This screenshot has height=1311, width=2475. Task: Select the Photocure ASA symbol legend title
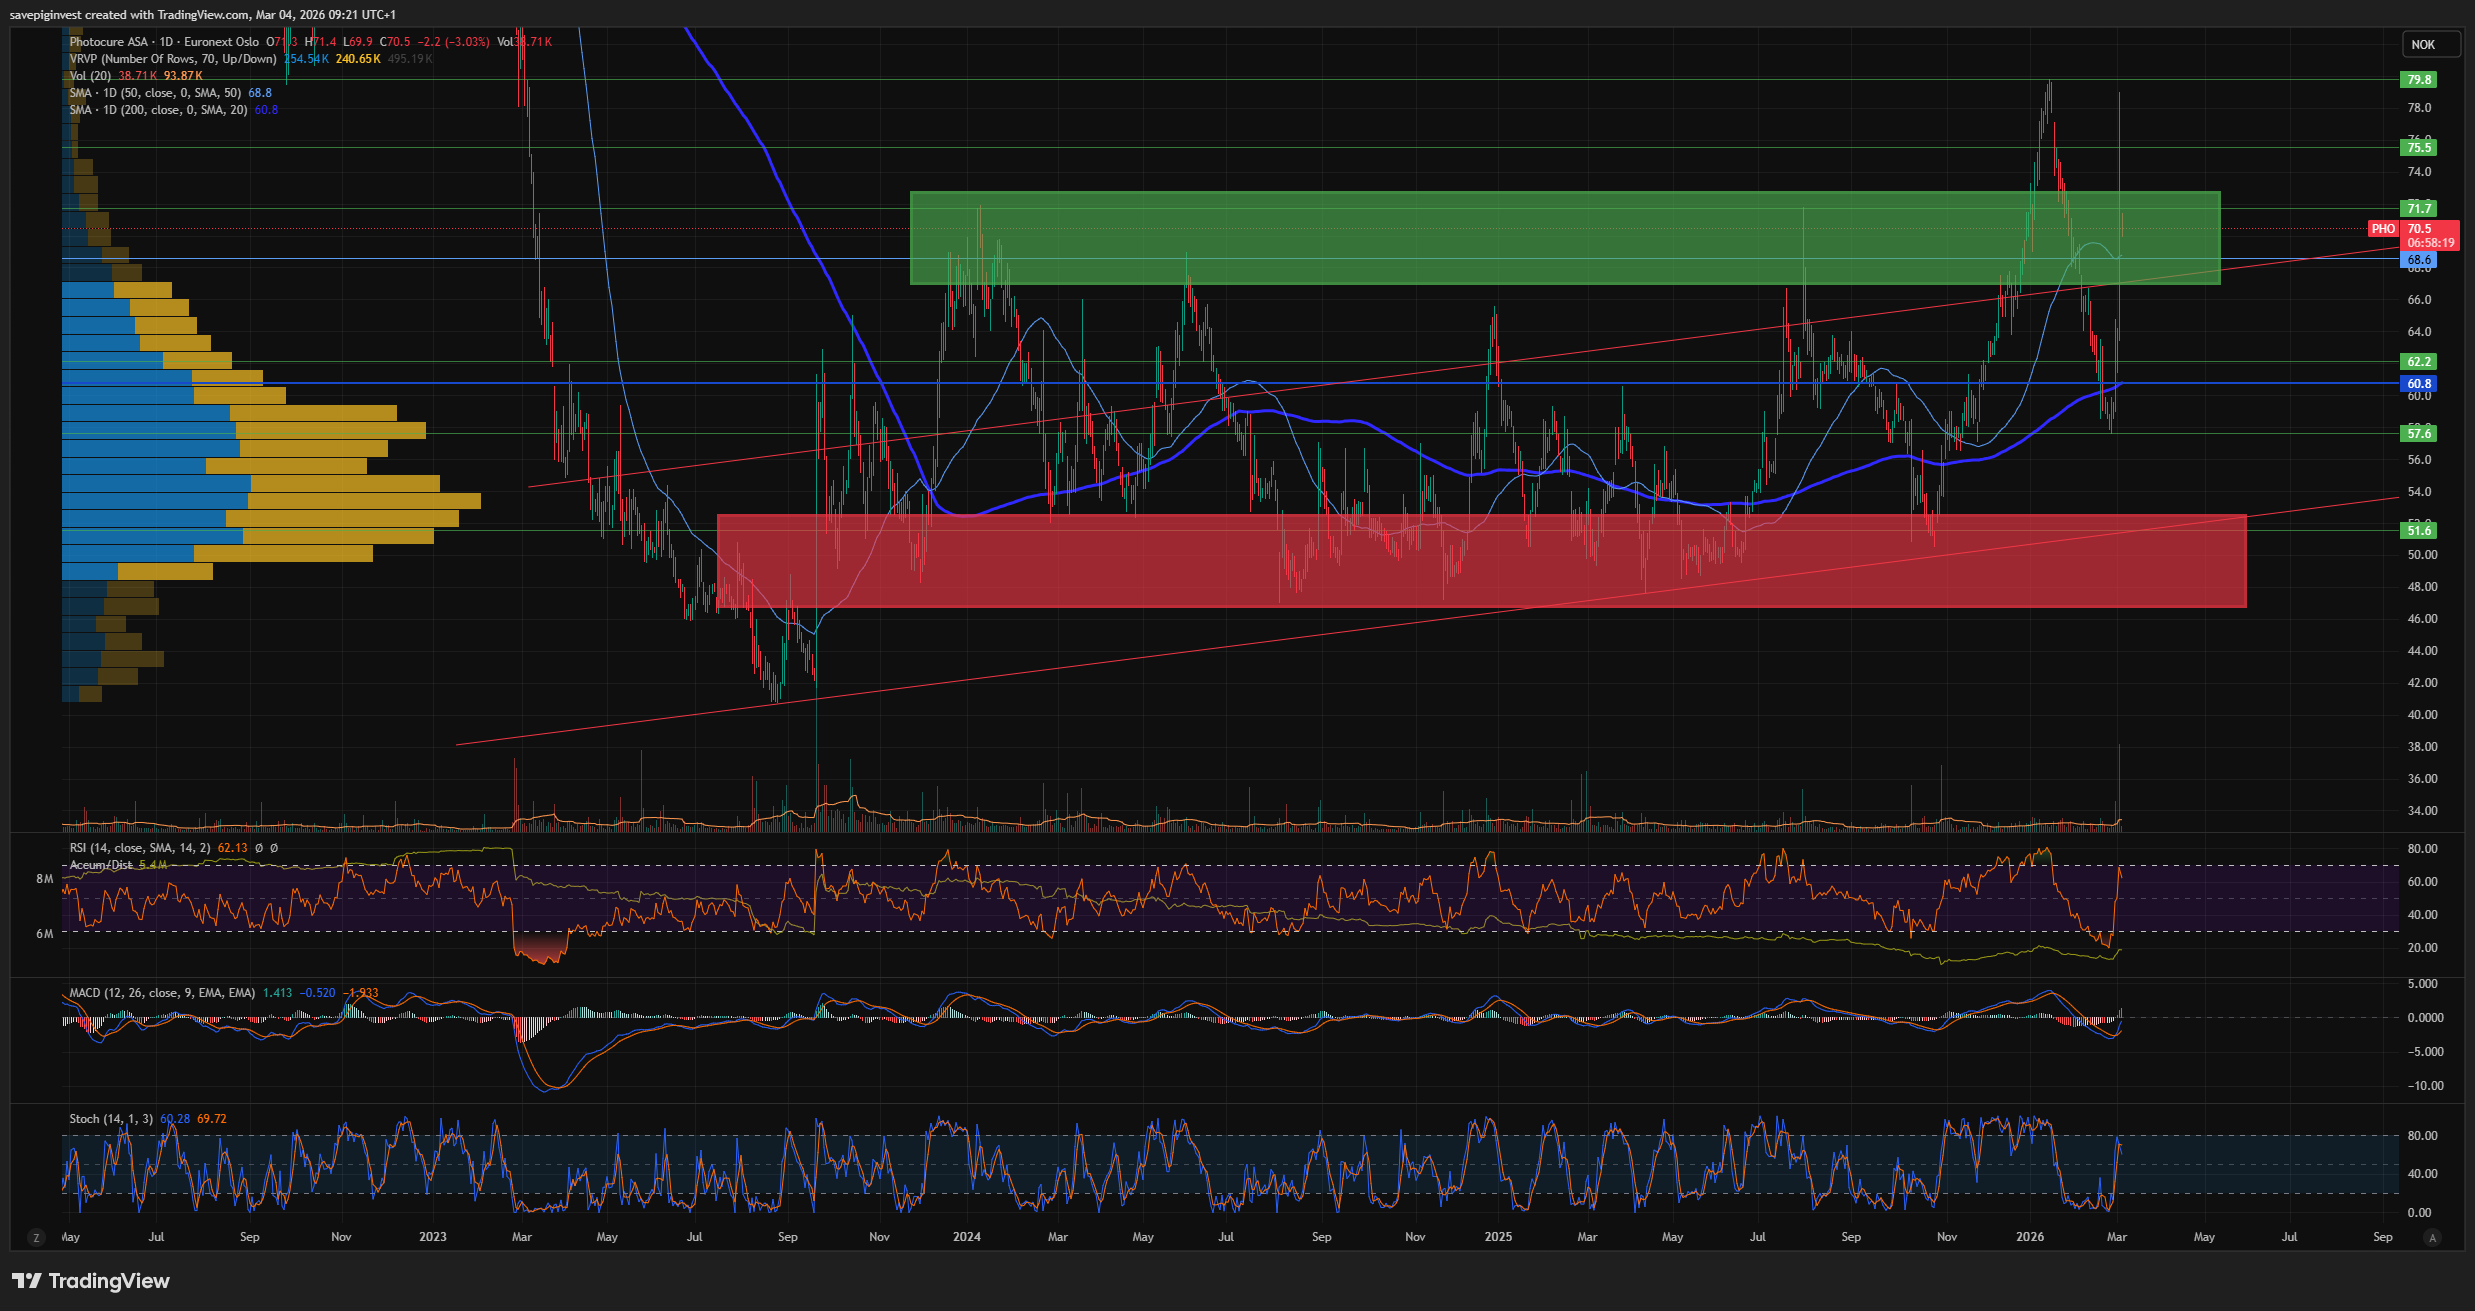(x=108, y=42)
